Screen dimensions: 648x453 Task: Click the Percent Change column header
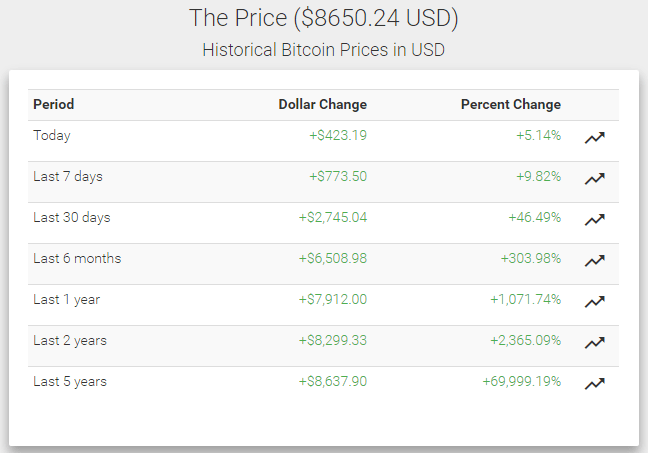510,104
